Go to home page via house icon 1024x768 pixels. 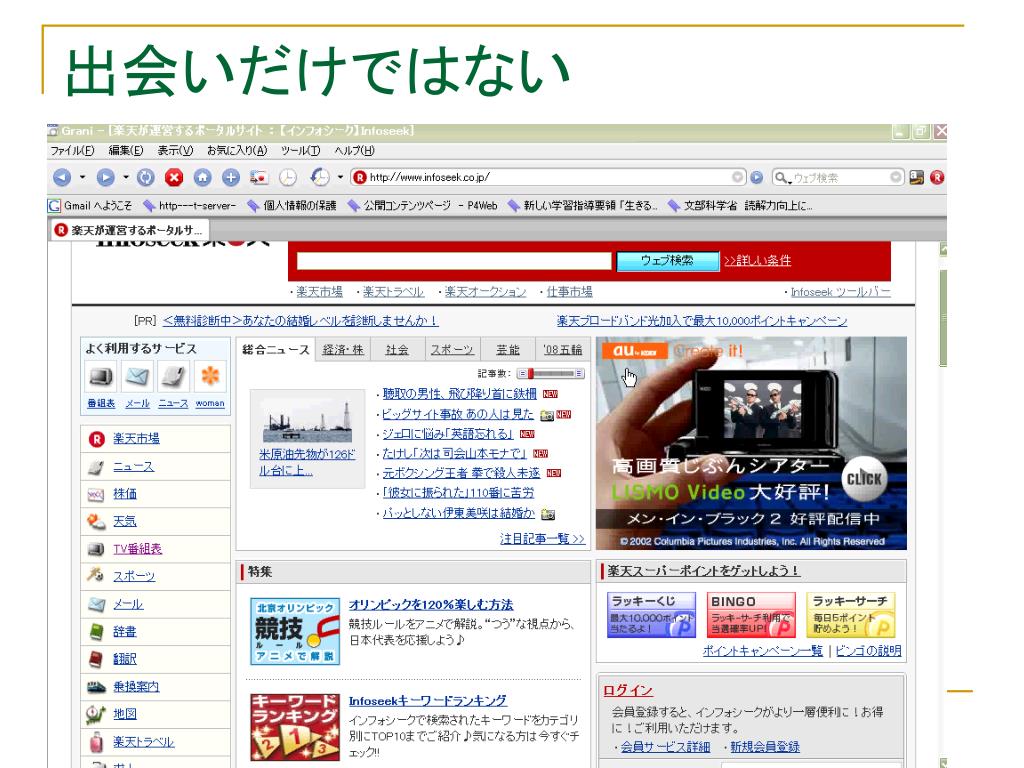pyautogui.click(x=202, y=177)
